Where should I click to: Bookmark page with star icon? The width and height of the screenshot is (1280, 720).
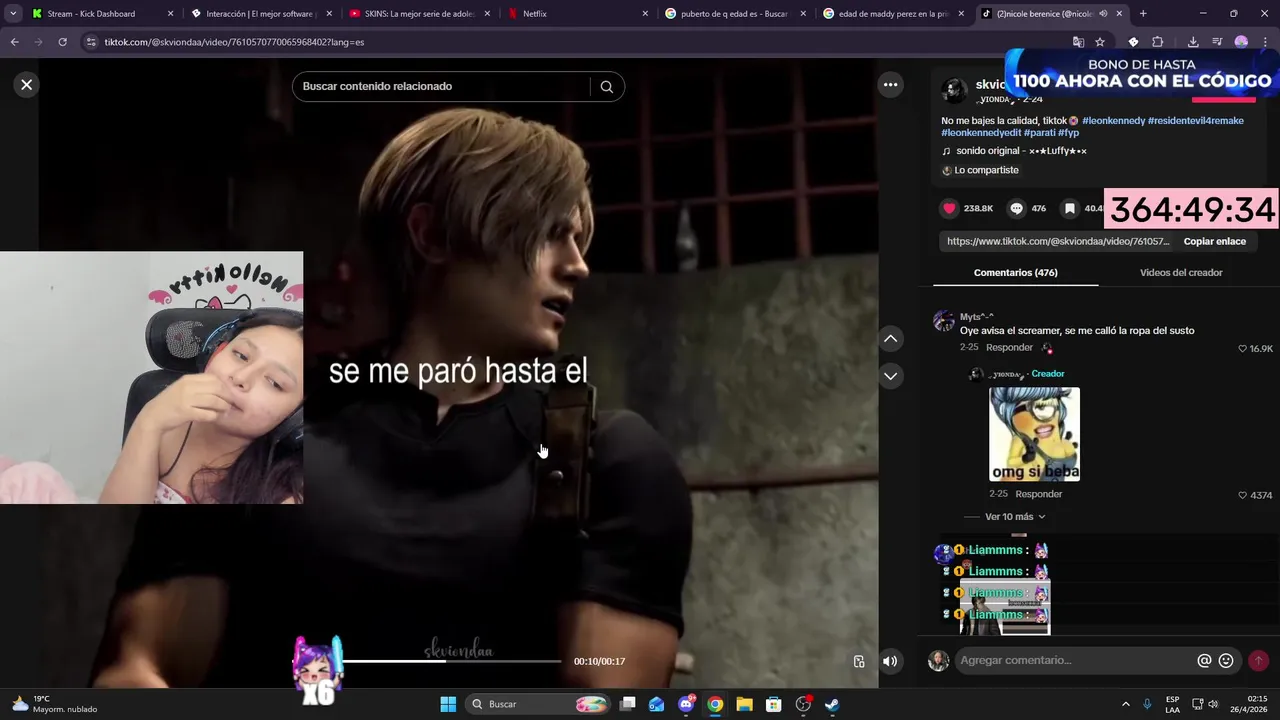[1100, 42]
